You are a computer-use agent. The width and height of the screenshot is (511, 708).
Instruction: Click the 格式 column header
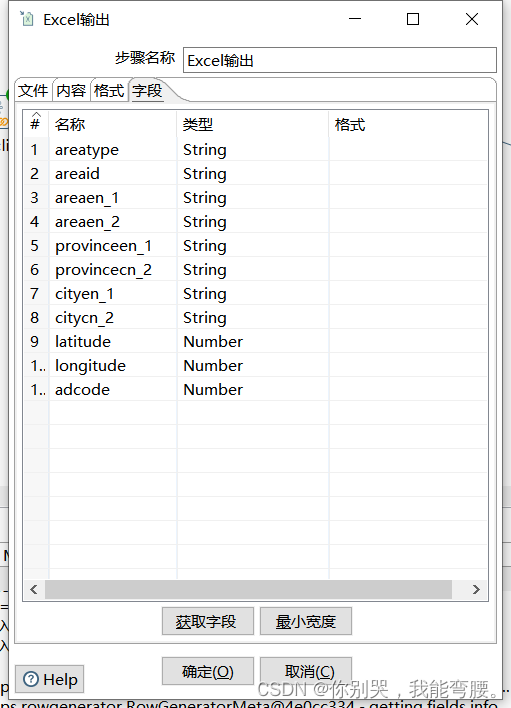409,124
